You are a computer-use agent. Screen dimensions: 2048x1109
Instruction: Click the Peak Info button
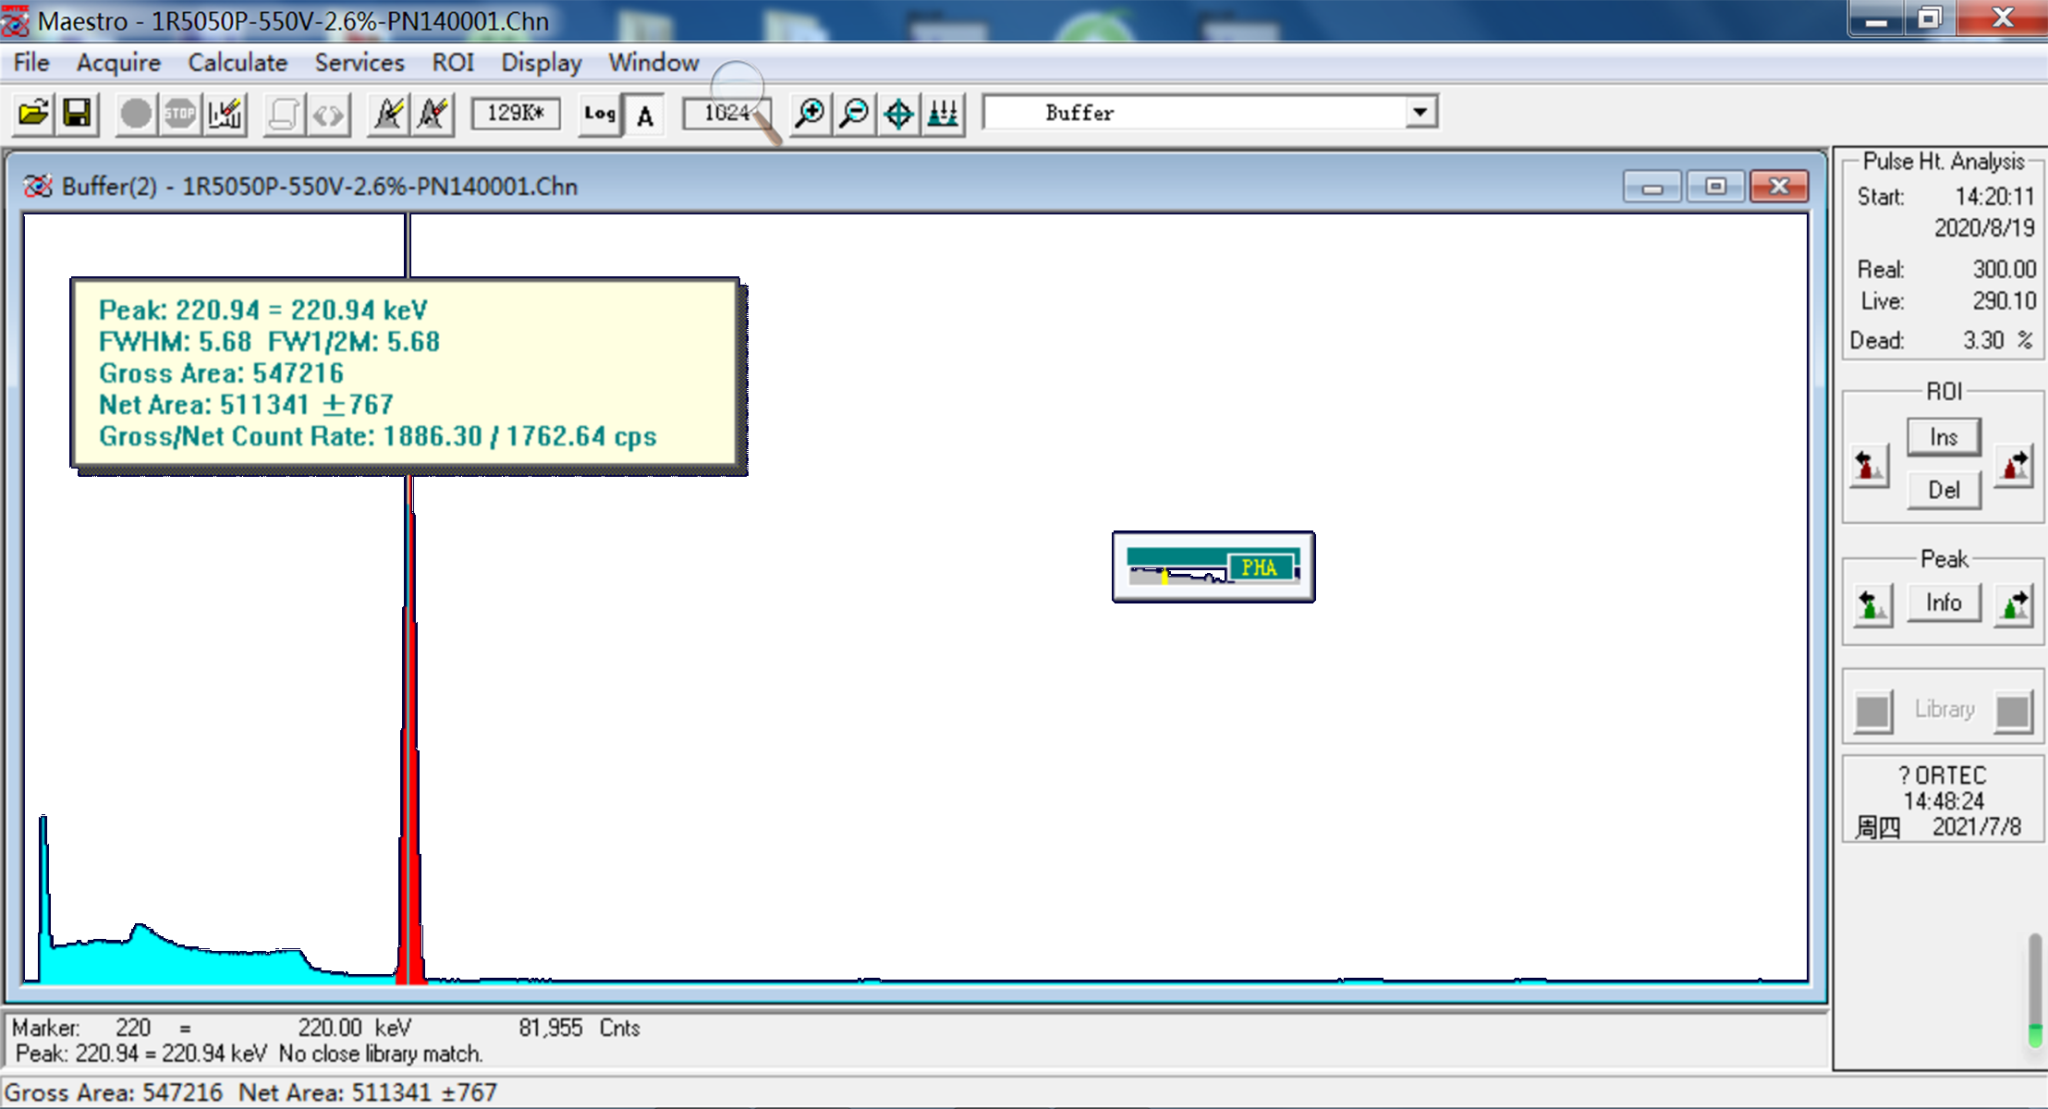coord(1943,603)
